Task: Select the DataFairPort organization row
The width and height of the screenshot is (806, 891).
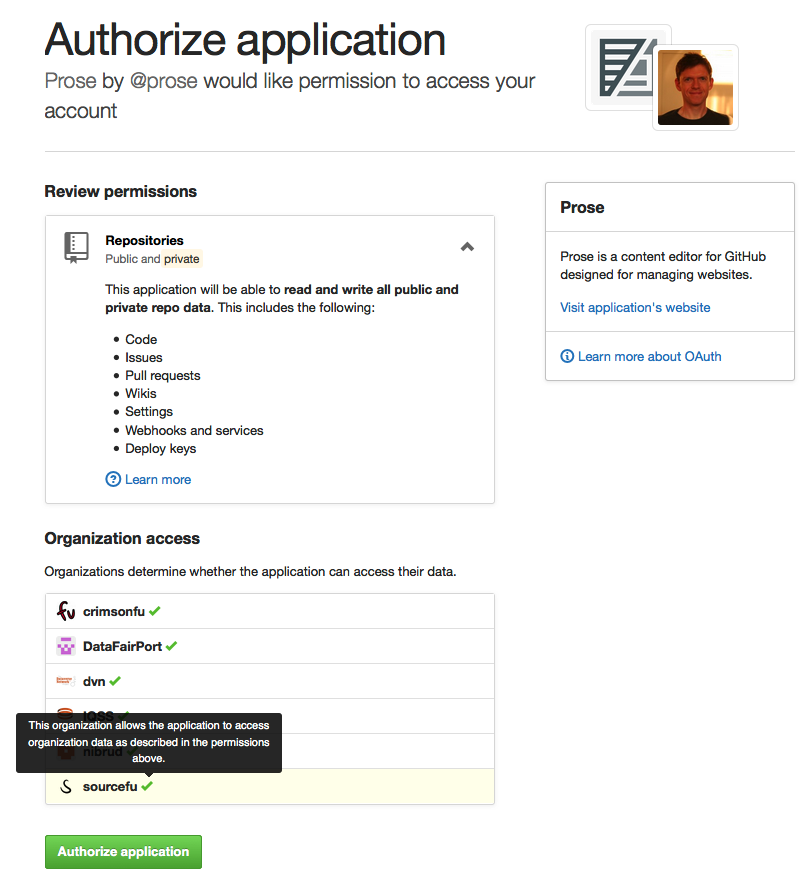Action: [x=270, y=646]
